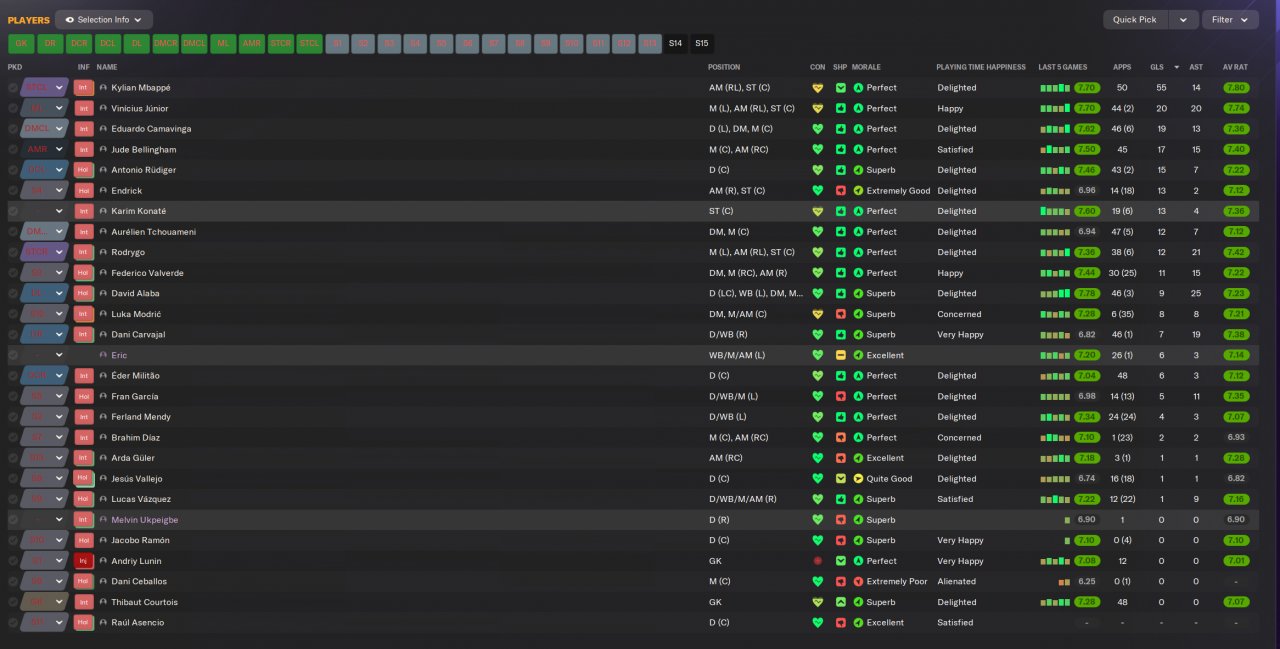Screen dimensions: 1280x649
Task: Toggle picked checkmark for Kylian Mbappé
Action: click(x=13, y=88)
